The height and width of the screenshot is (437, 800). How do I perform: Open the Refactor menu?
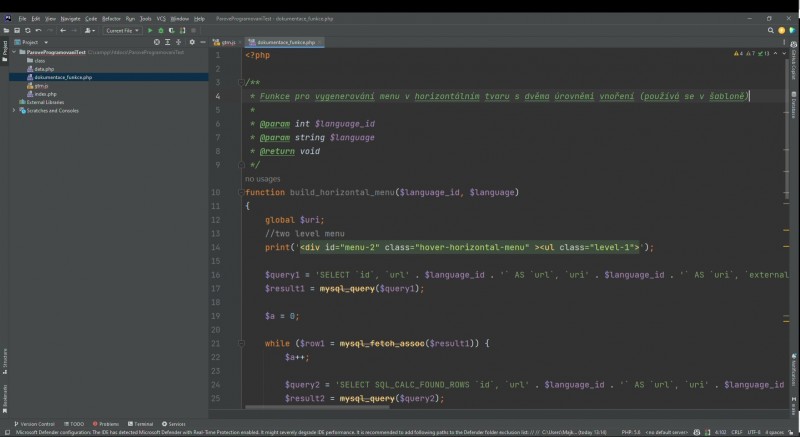click(x=111, y=18)
